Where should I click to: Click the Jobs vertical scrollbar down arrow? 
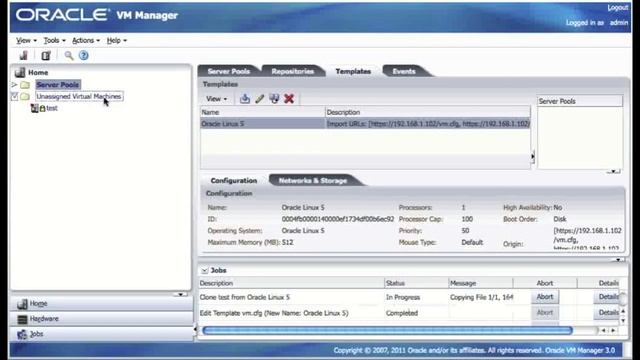click(x=623, y=320)
